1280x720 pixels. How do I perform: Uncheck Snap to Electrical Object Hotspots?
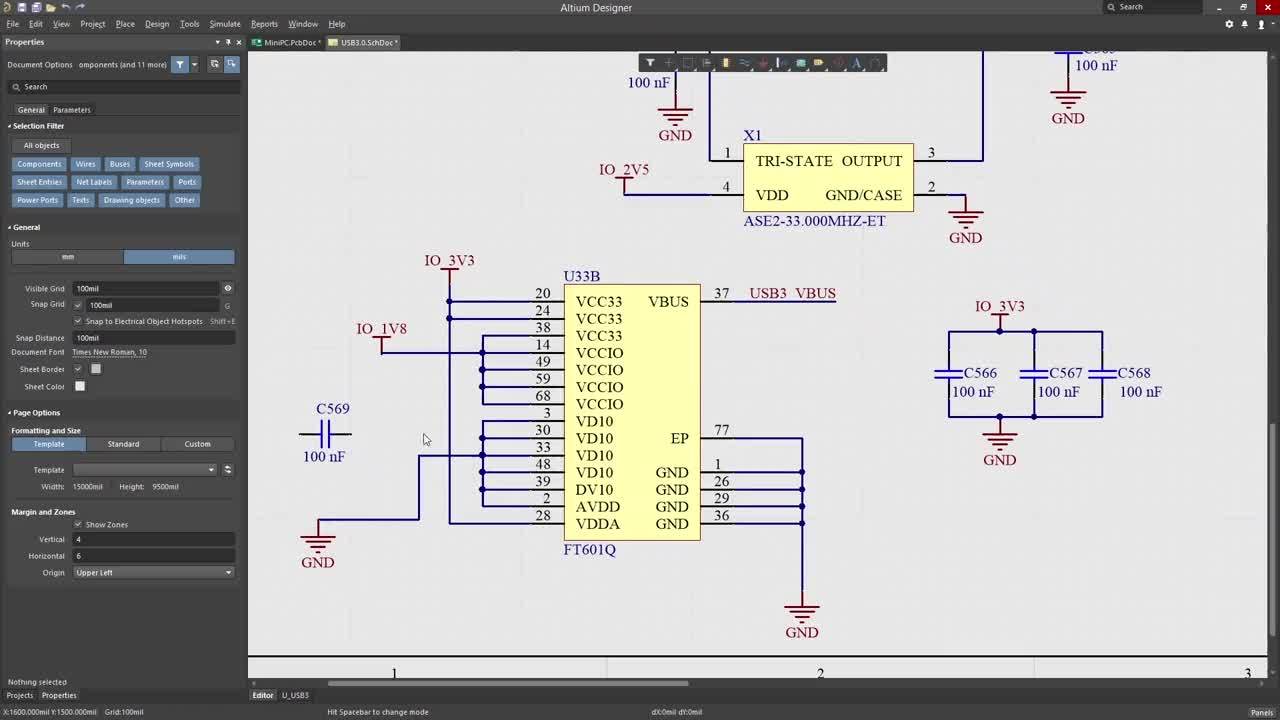click(78, 321)
